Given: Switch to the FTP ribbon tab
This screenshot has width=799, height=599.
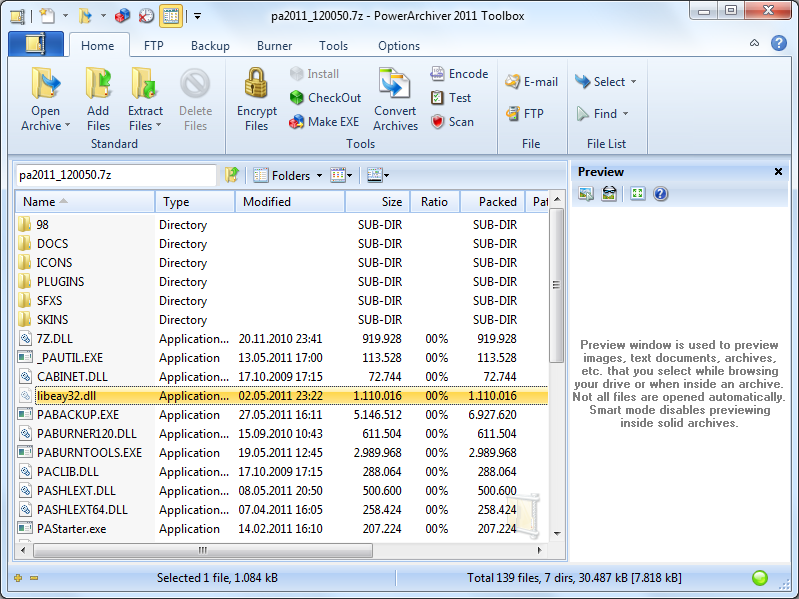Looking at the screenshot, I should click(x=154, y=45).
